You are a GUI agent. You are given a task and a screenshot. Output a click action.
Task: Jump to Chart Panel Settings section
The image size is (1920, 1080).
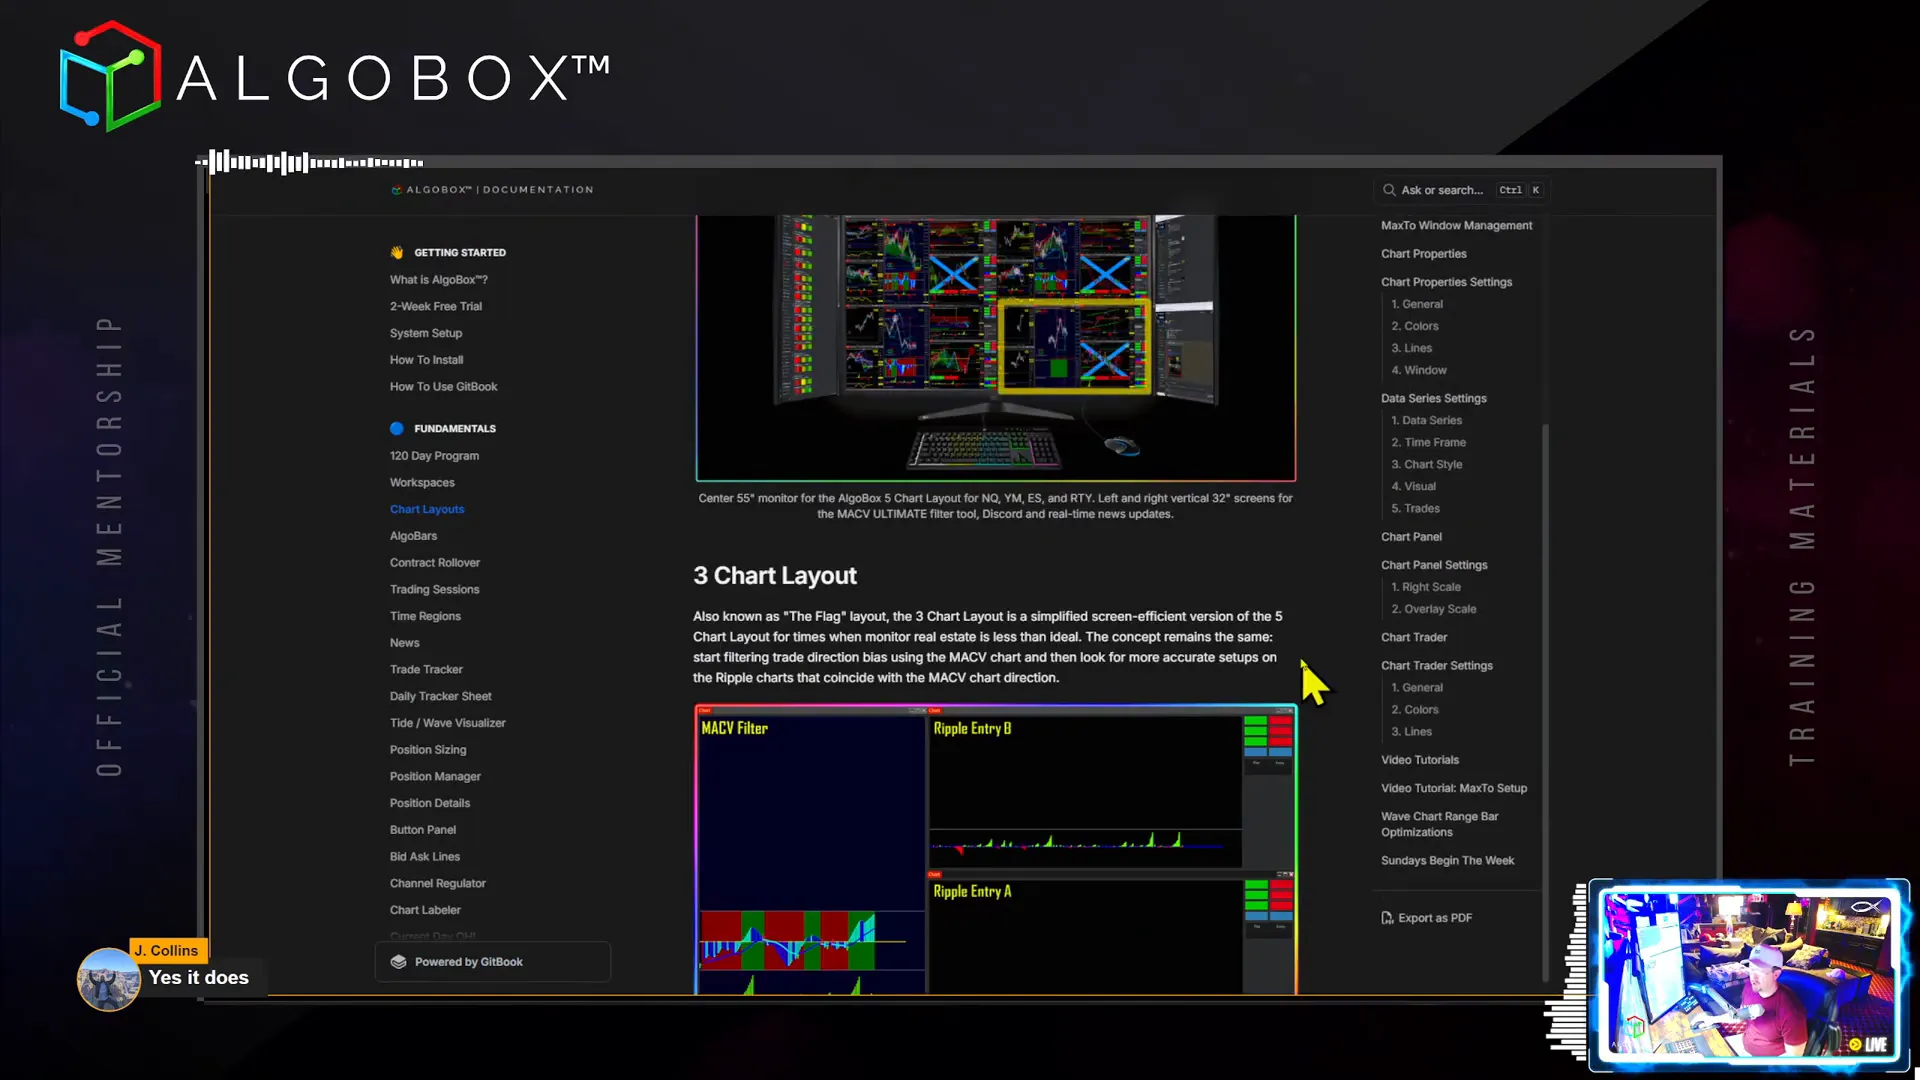point(1434,565)
